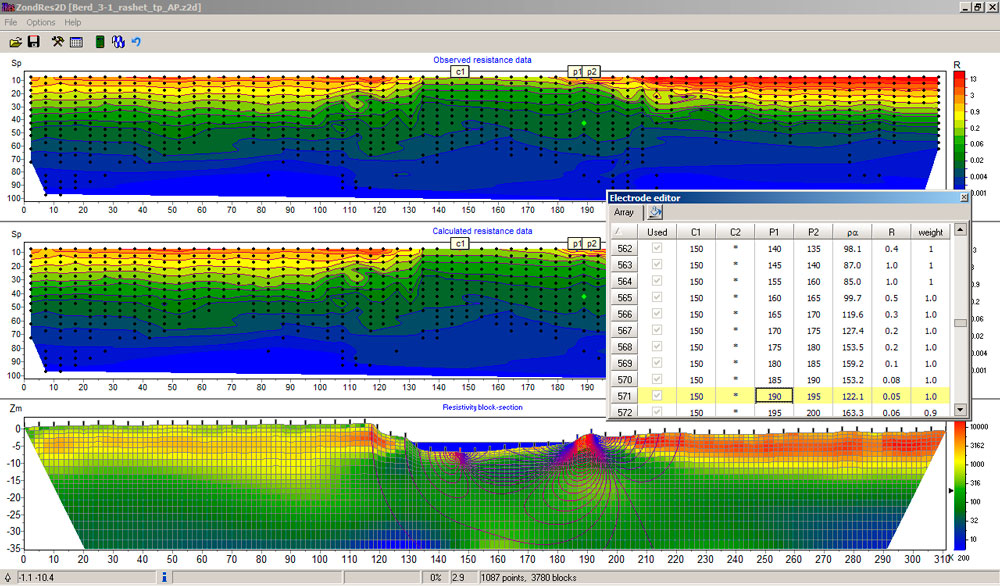
Task: Sort by the P1 column header
Action: tap(773, 231)
